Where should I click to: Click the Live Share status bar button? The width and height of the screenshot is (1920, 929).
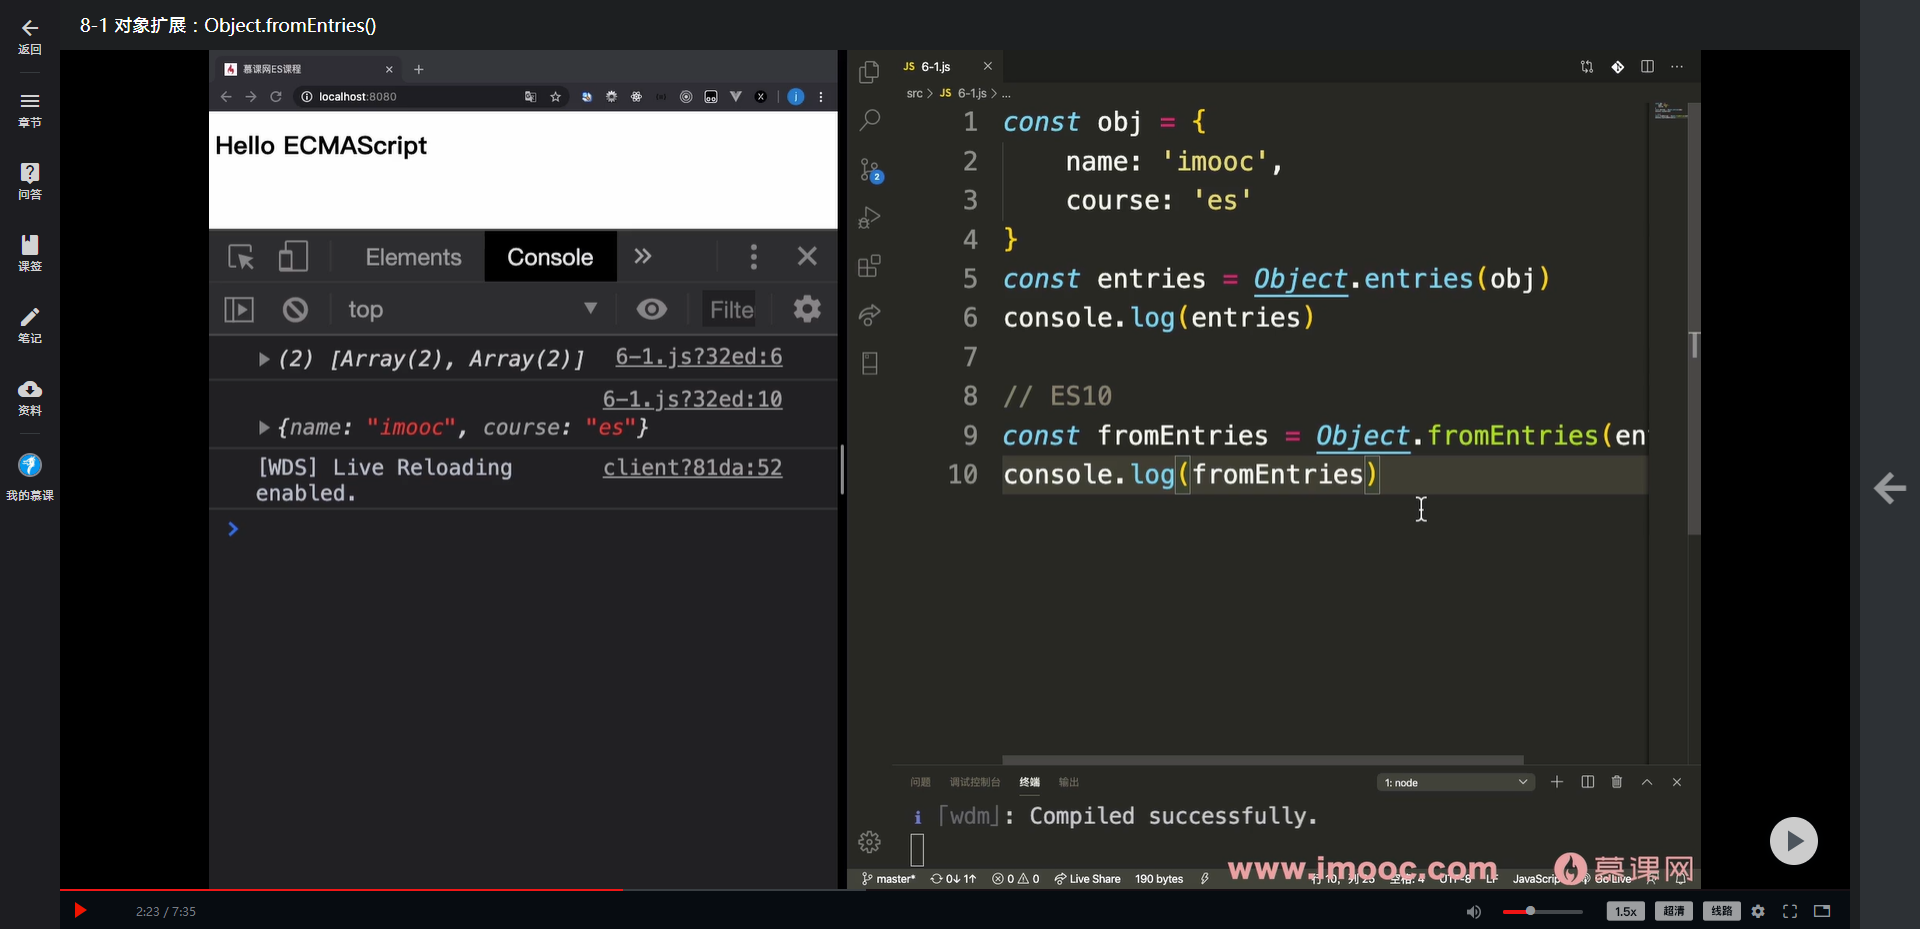[x=1087, y=879]
